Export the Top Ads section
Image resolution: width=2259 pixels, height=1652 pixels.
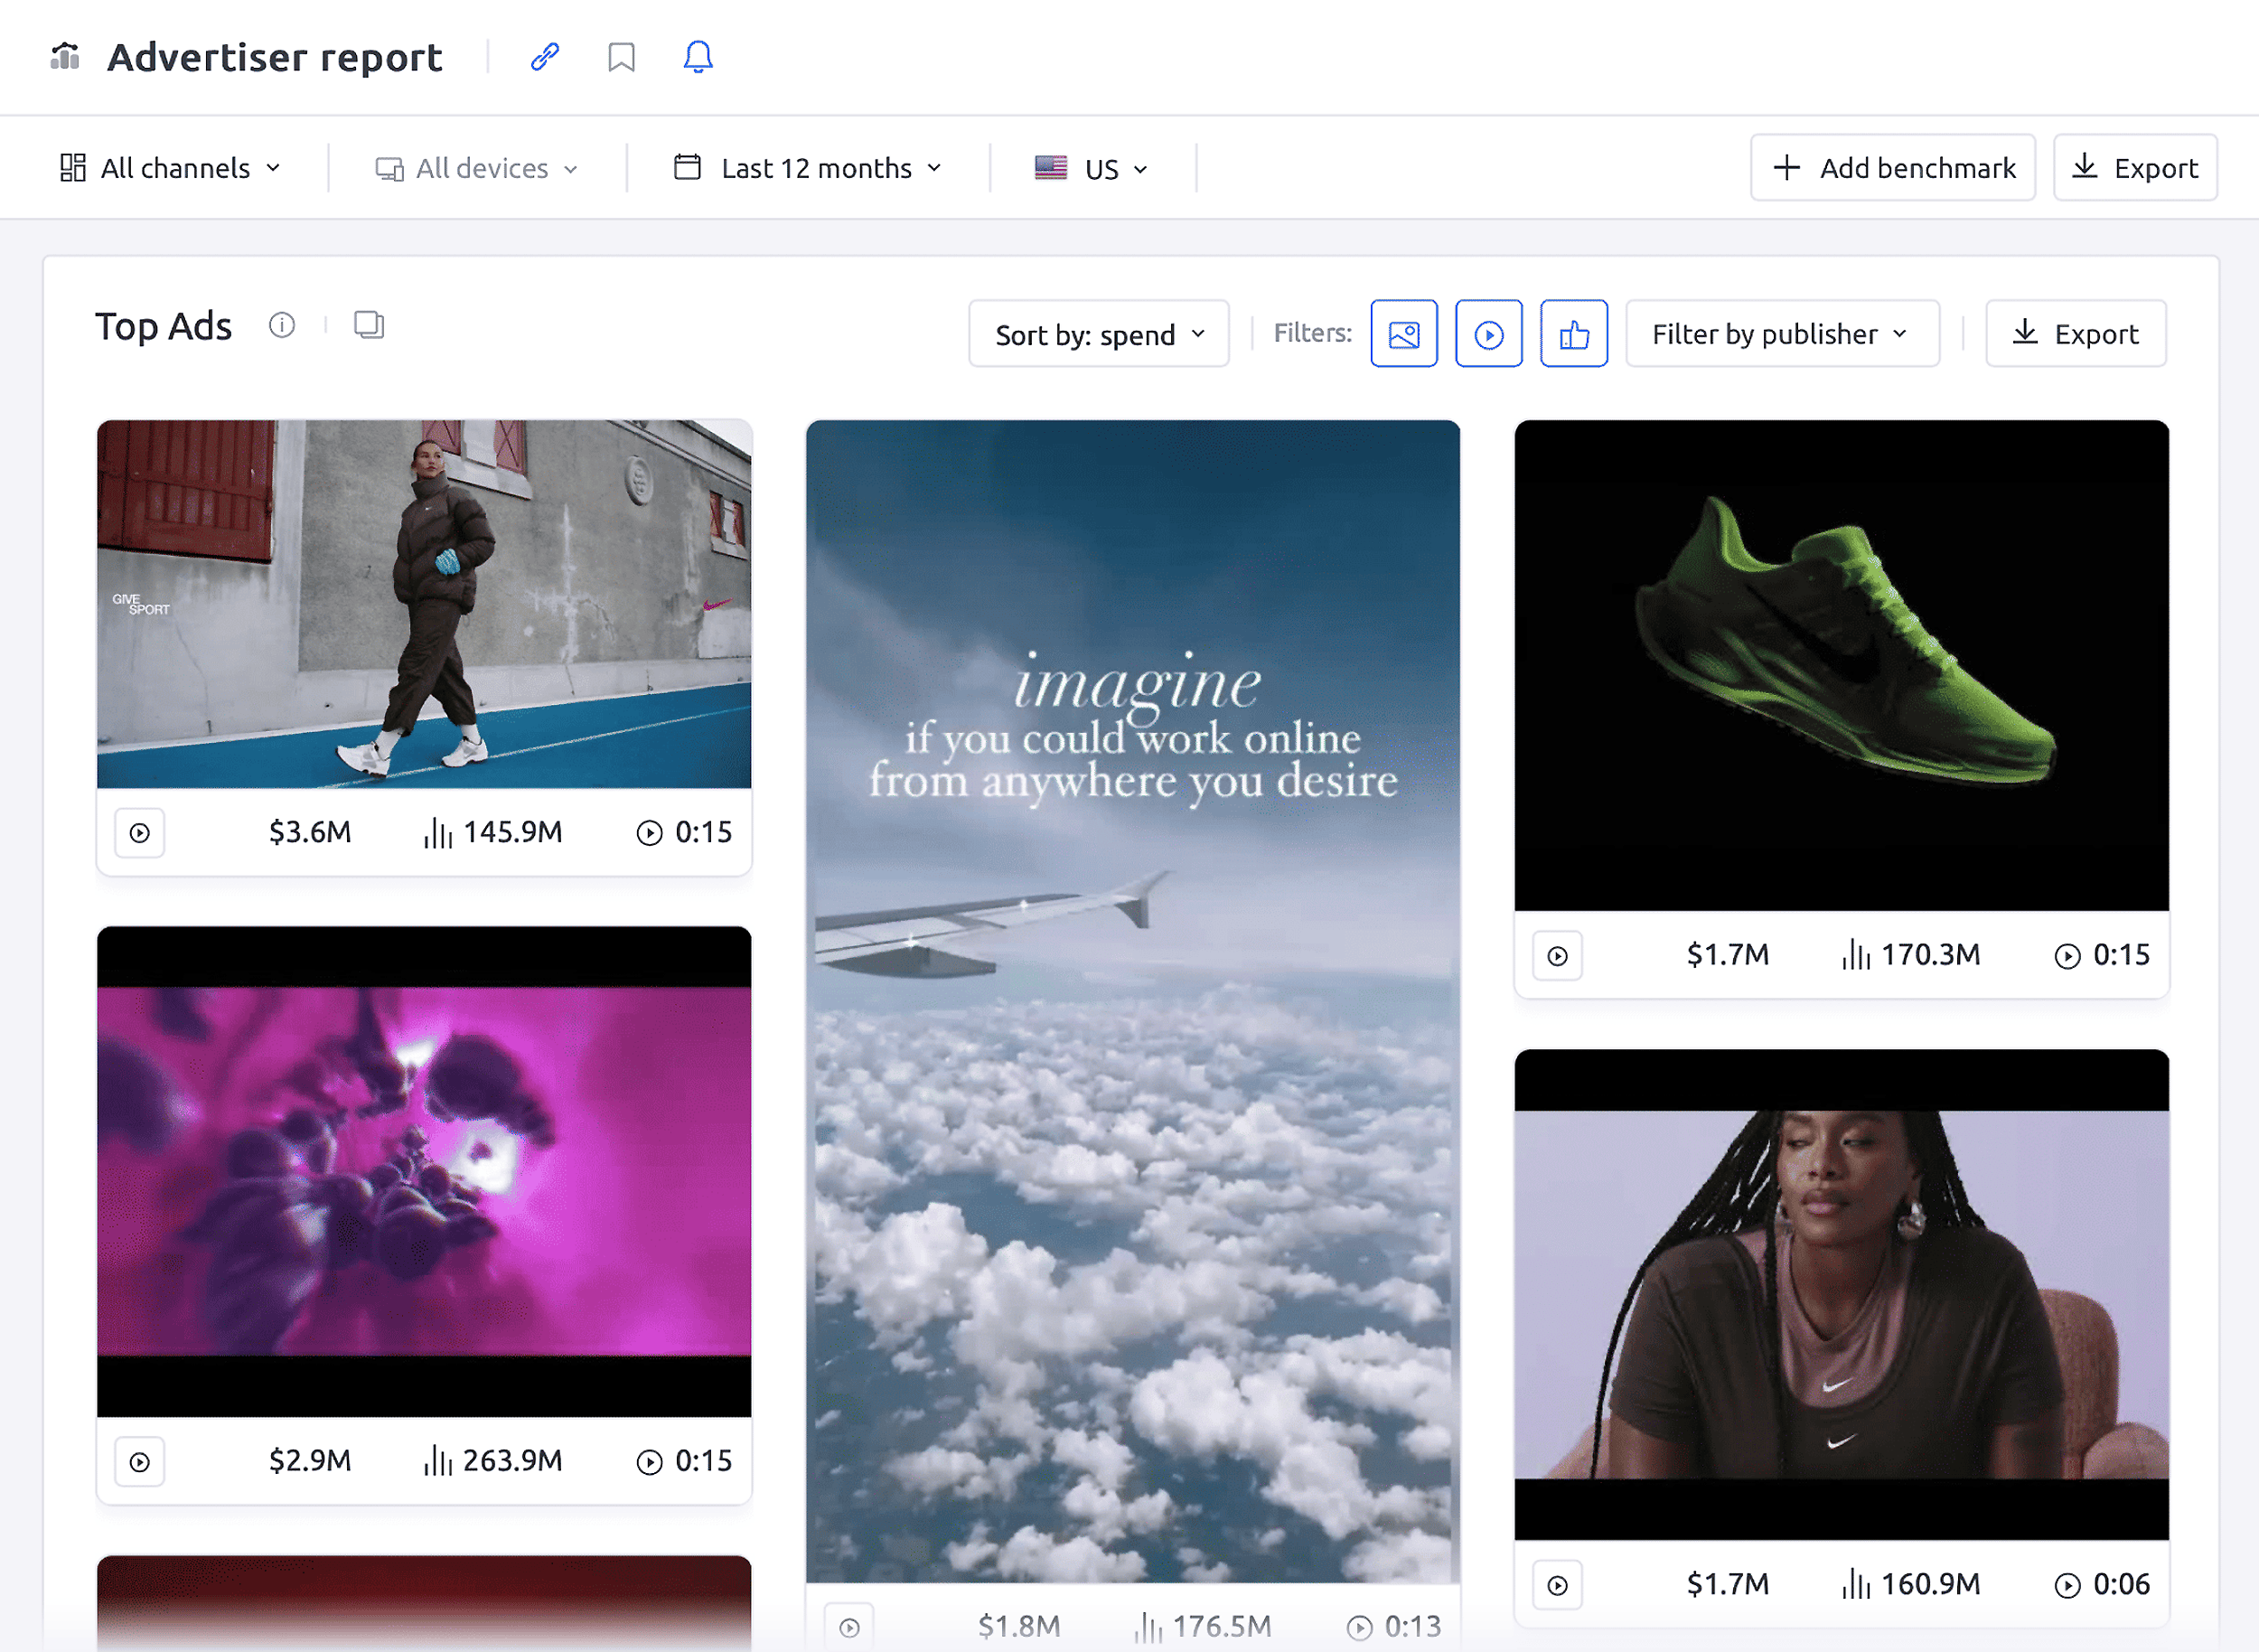point(2075,334)
